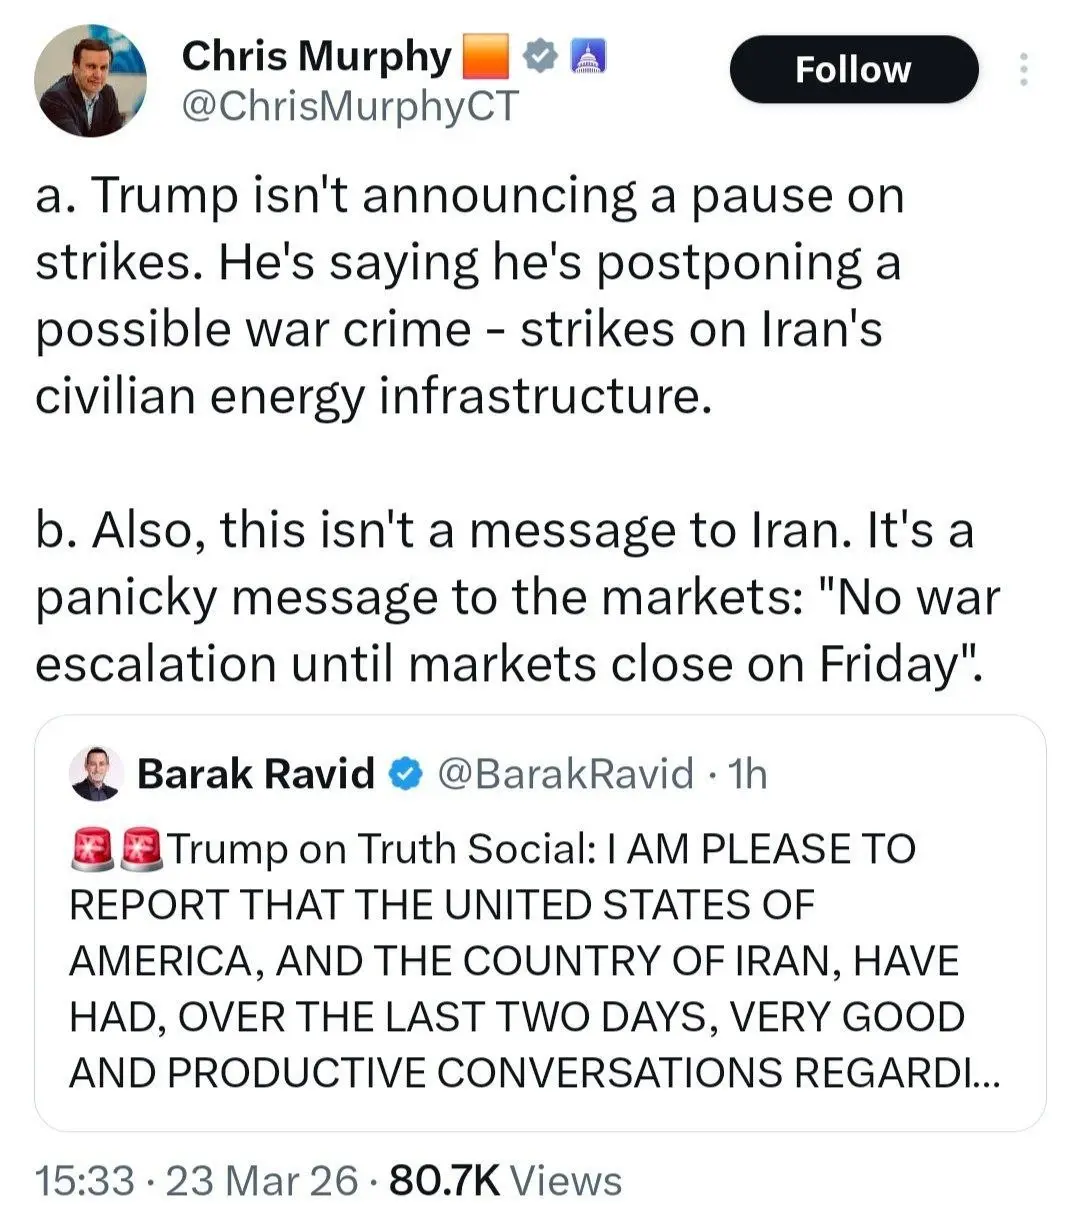Click the Chris Murphy display name
This screenshot has width=1080, height=1224.
pos(316,57)
